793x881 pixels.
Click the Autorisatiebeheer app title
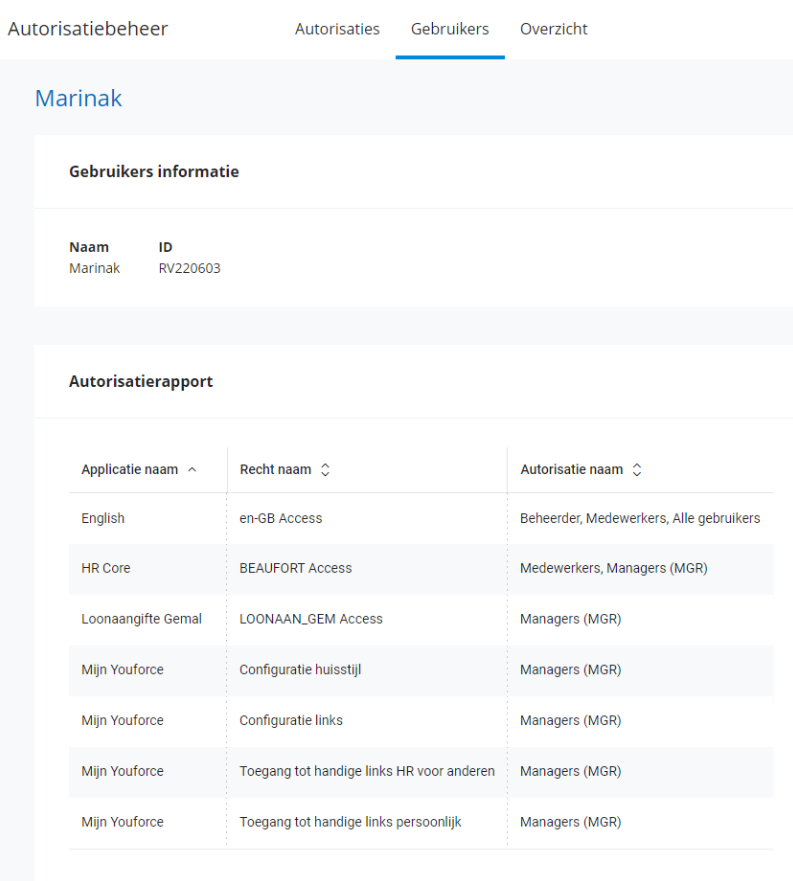click(88, 29)
